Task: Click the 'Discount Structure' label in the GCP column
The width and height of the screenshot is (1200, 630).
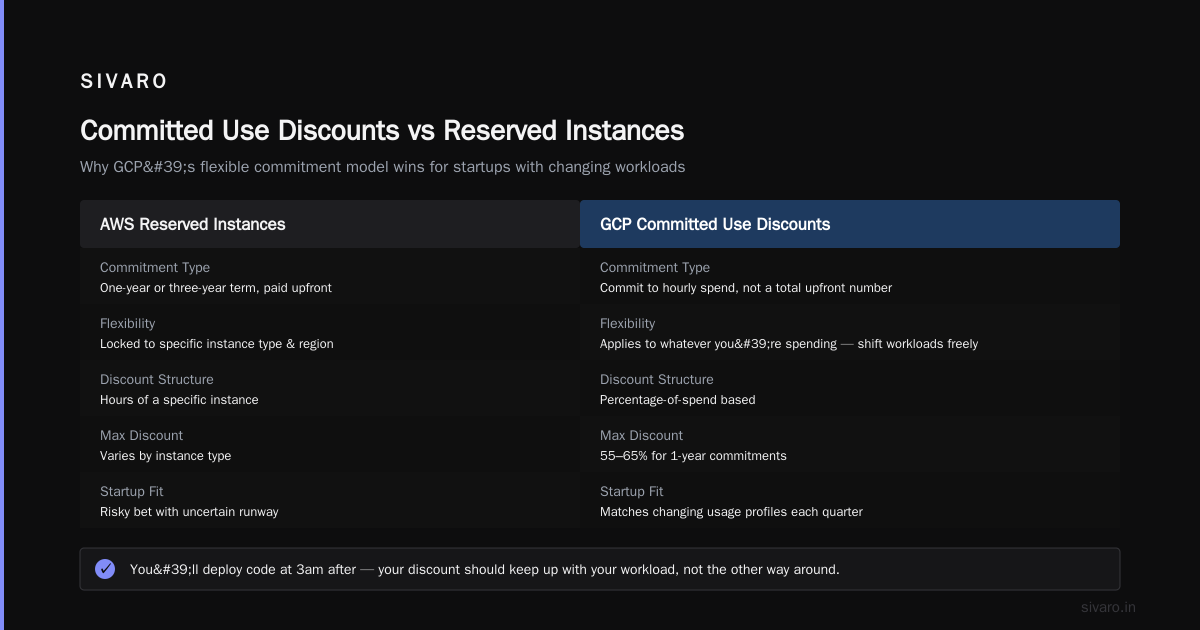Action: click(657, 380)
